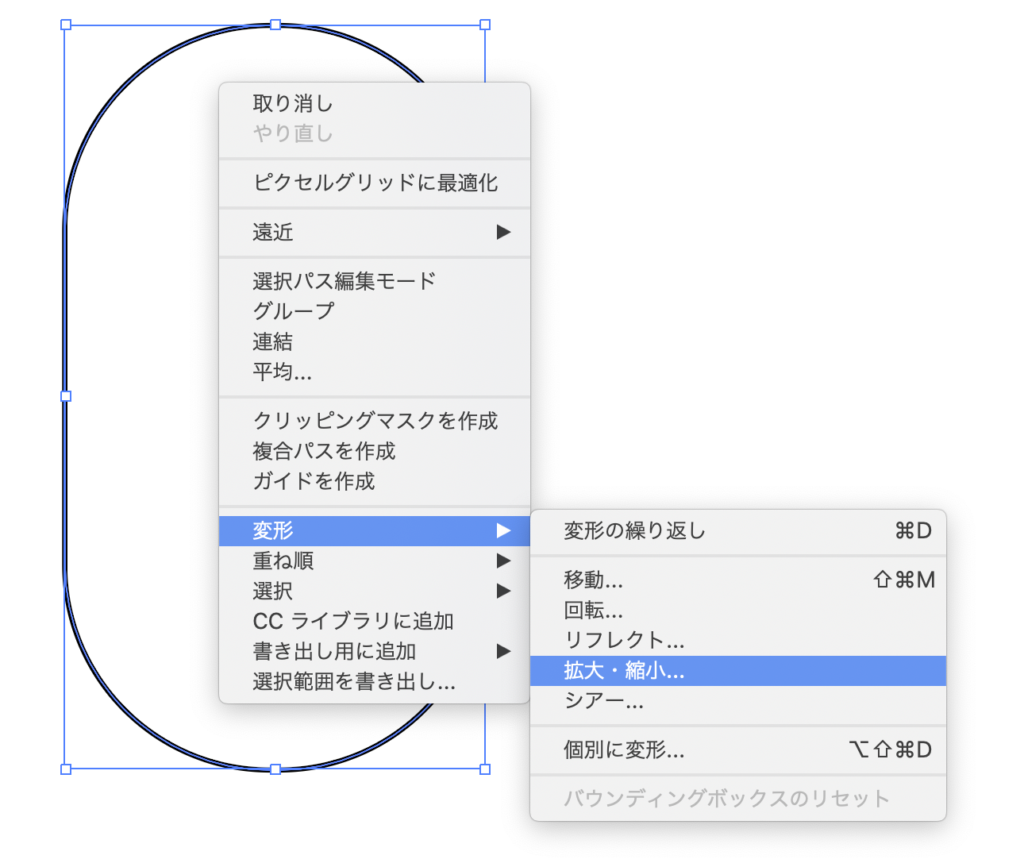
Task: Choose 選択パス編集モード from the menu
Action: click(344, 281)
